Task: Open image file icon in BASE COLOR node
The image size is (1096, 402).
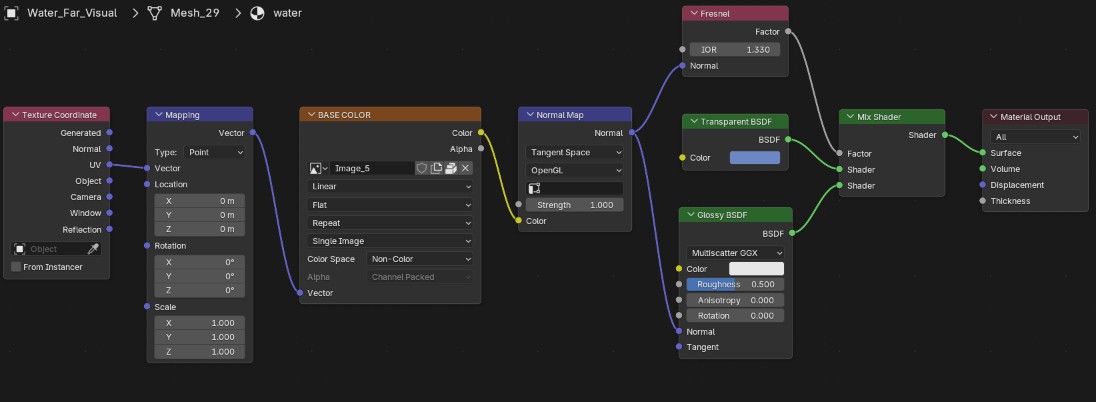Action: pyautogui.click(x=451, y=168)
